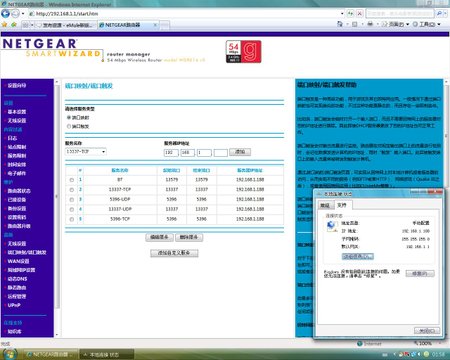The height and width of the screenshot is (360, 450).
Task: Click the network tray icon
Action: coord(413,354)
